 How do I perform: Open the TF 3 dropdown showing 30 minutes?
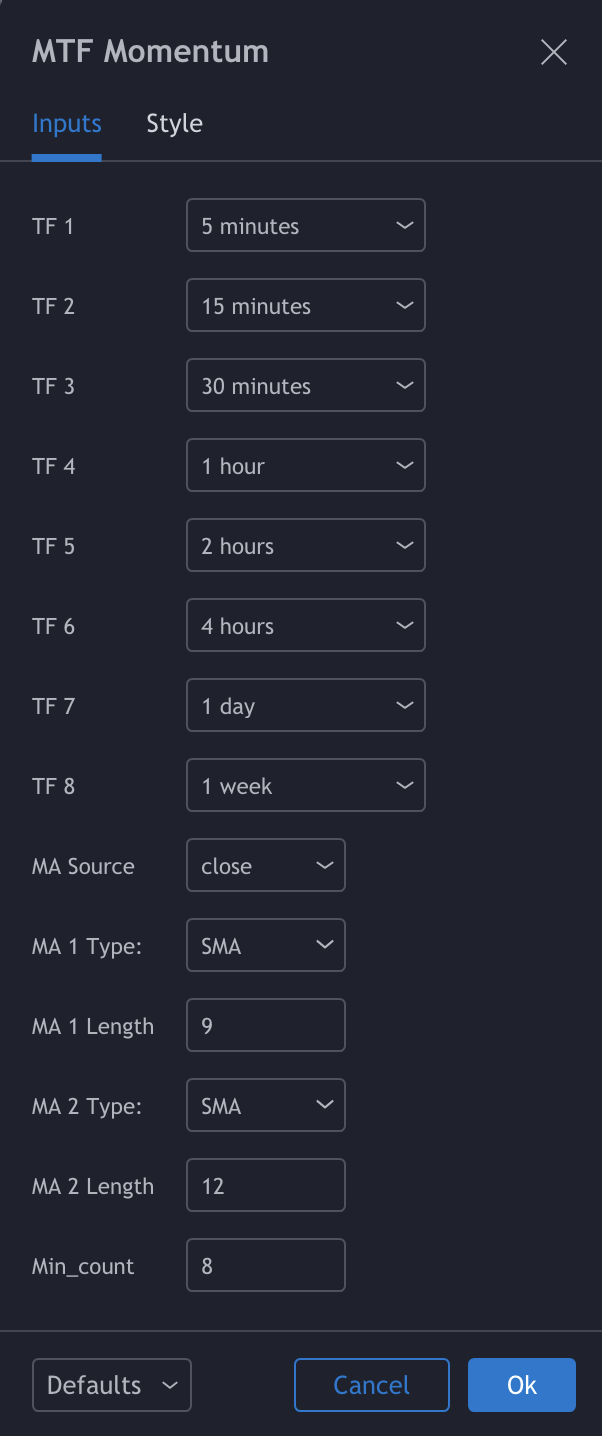tap(305, 386)
